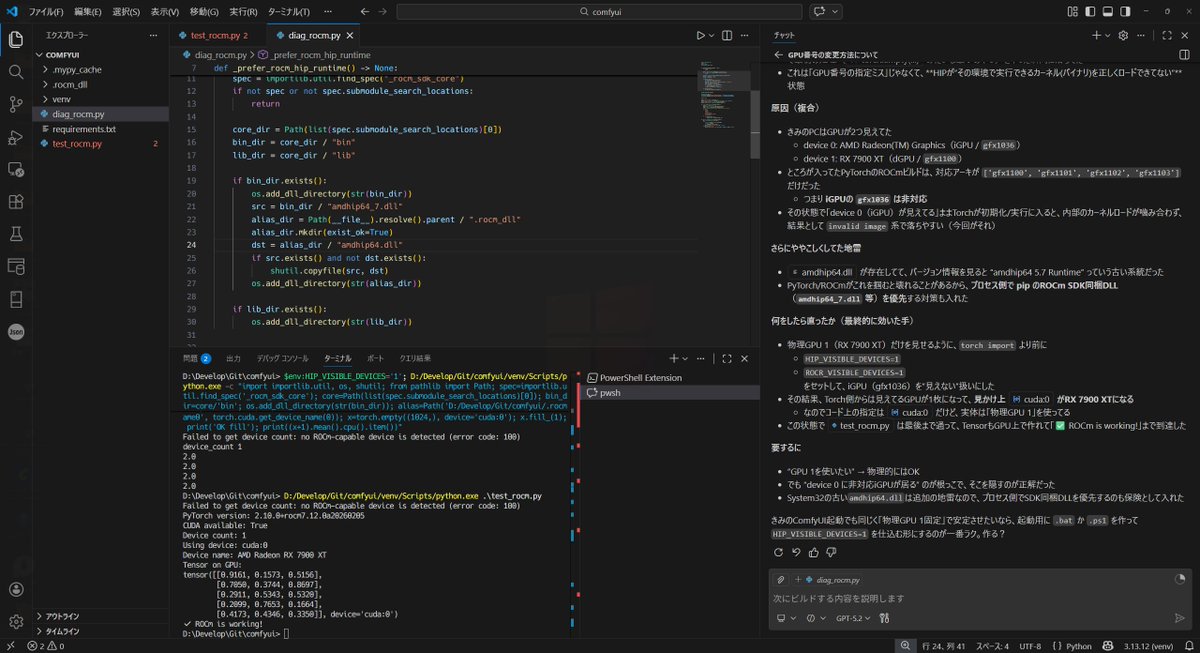Open test_rocm.py in the explorer
The width and height of the screenshot is (1200, 653).
tap(99, 143)
